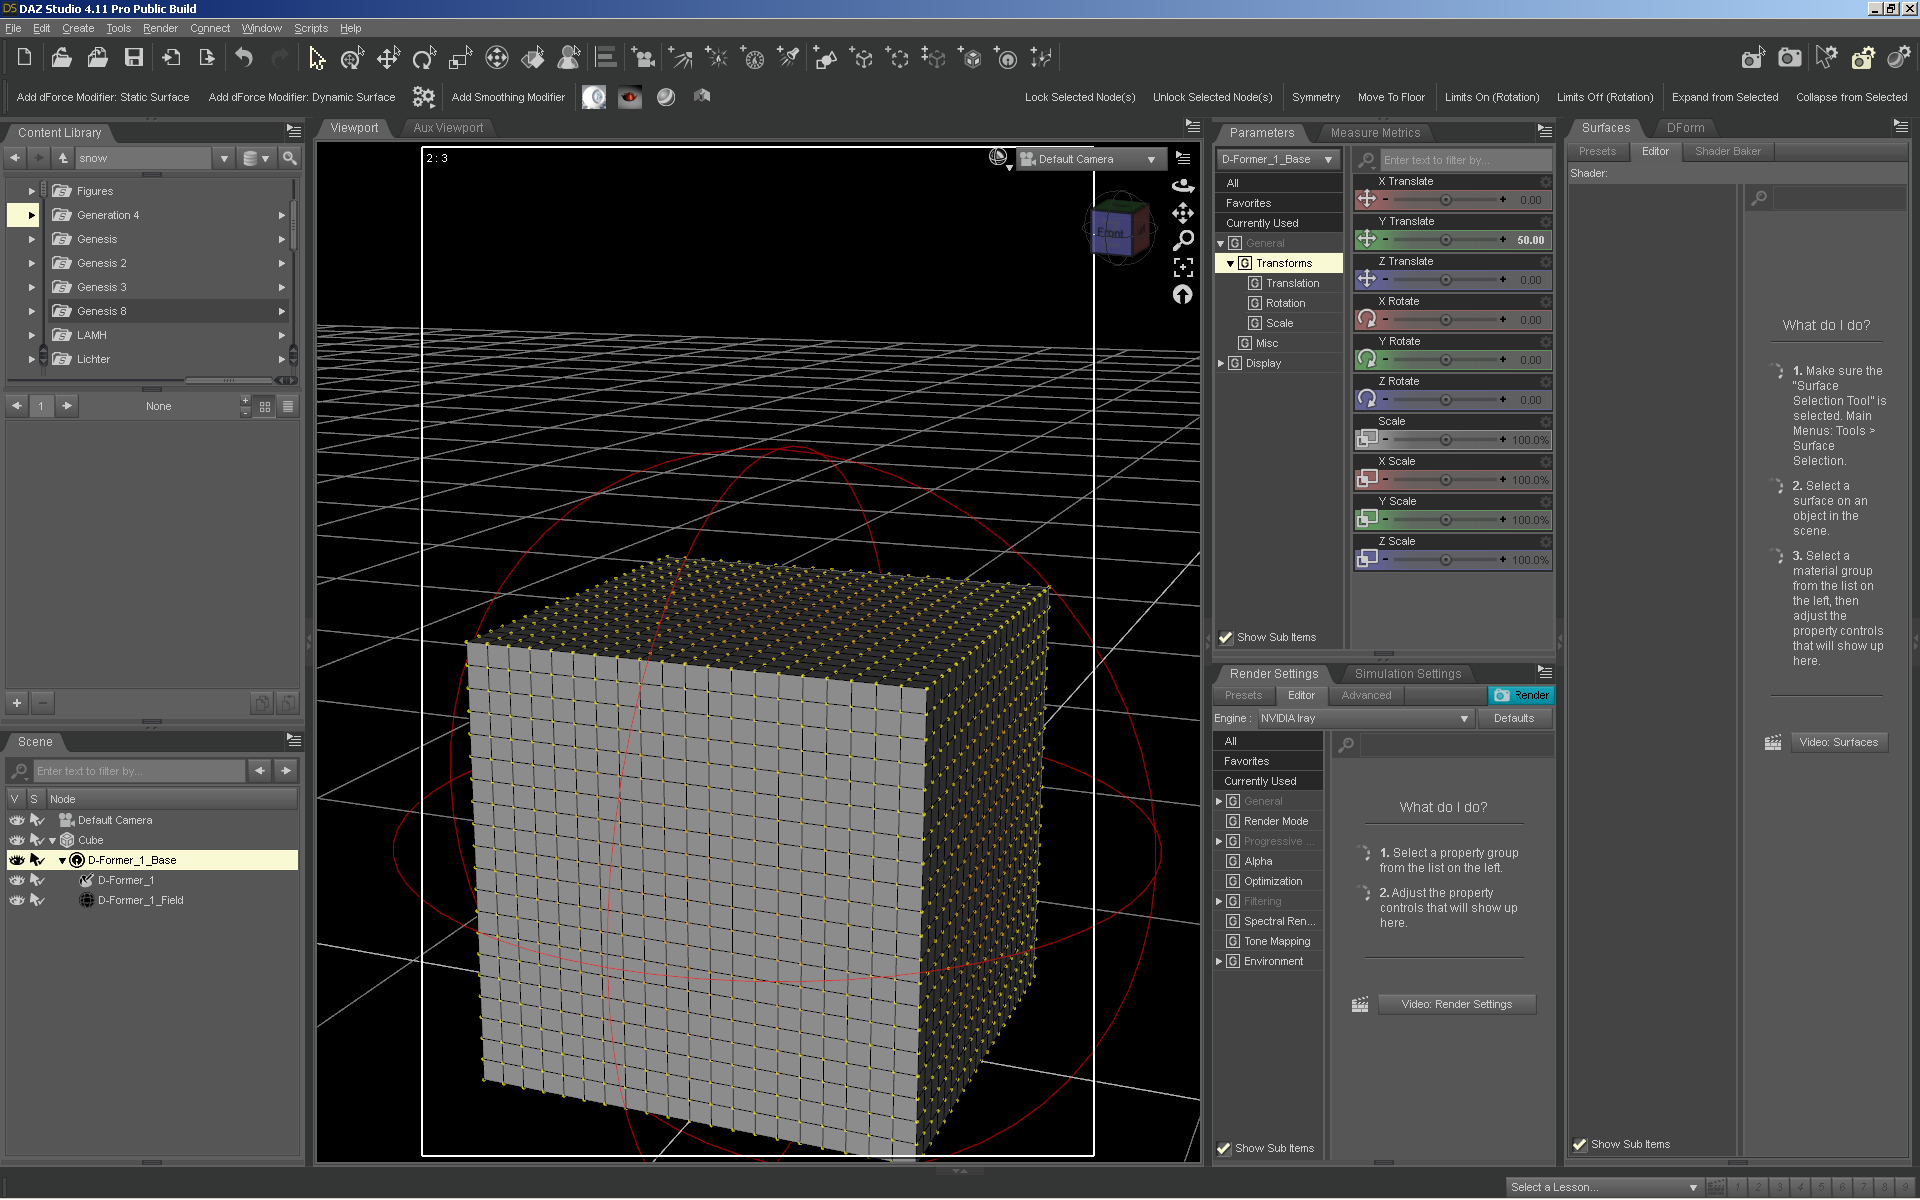This screenshot has width=1920, height=1200.
Task: Click the blue Render button
Action: tap(1521, 695)
